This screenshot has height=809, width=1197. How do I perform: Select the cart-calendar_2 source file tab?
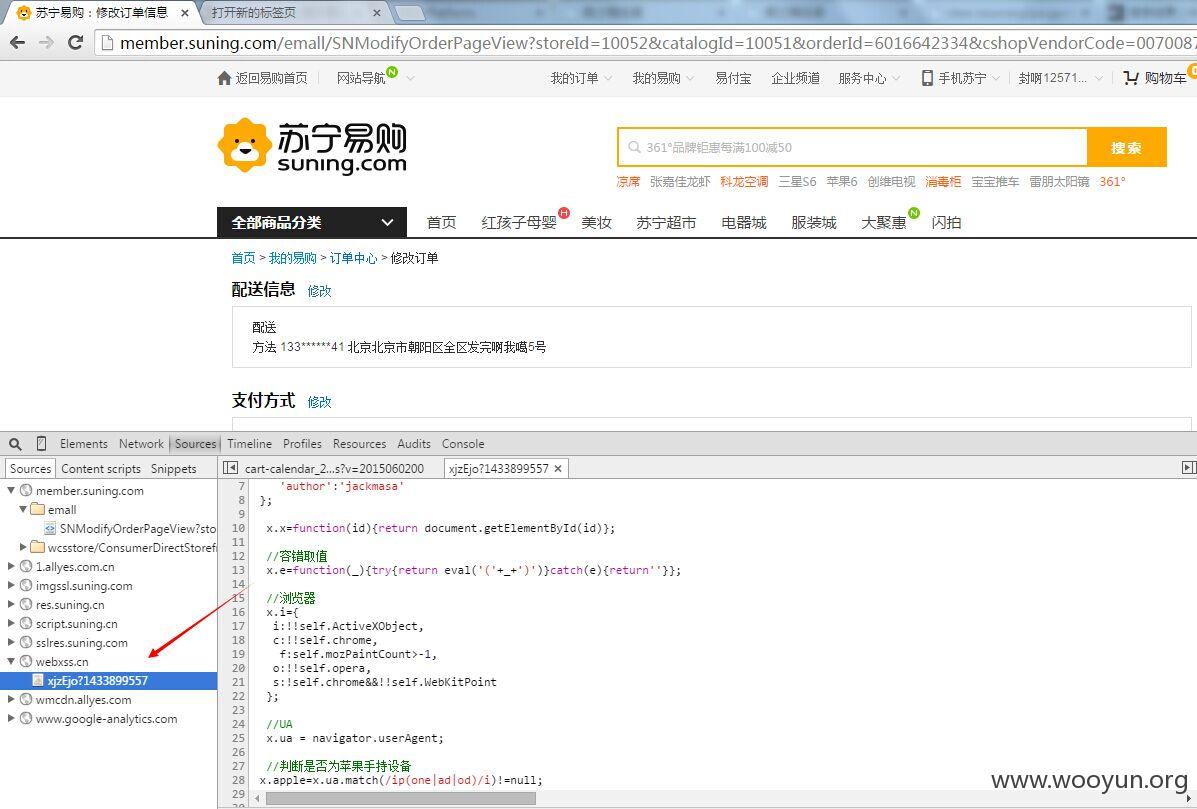tap(334, 469)
